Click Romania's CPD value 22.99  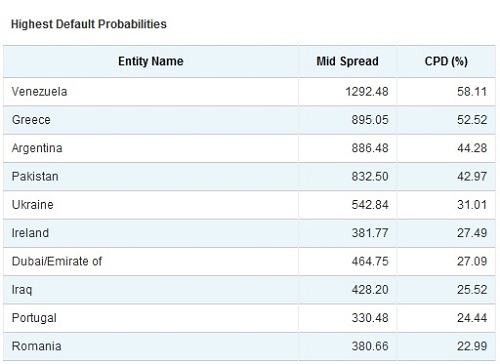coord(472,346)
